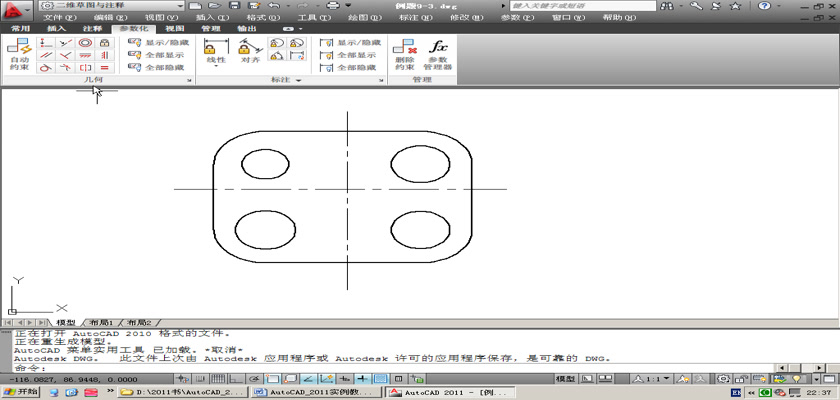Screen dimensions: 840x400
Task: Select the diameter dimensional constraint icon
Action: [x=297, y=43]
